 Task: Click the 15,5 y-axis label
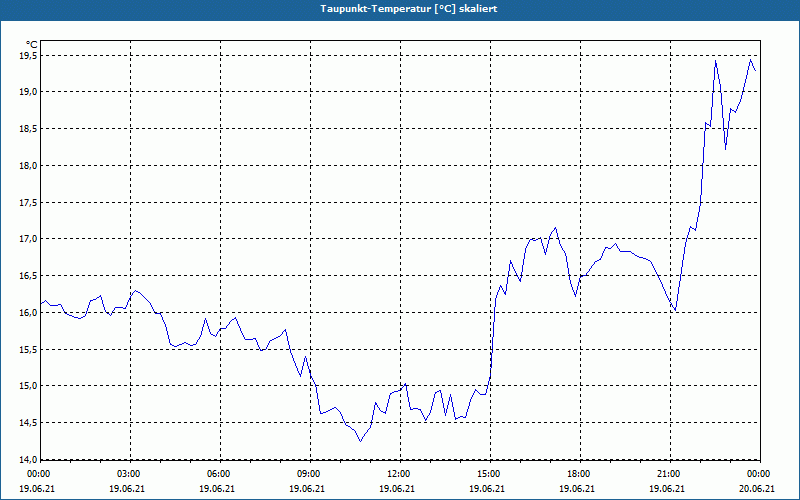click(x=29, y=349)
